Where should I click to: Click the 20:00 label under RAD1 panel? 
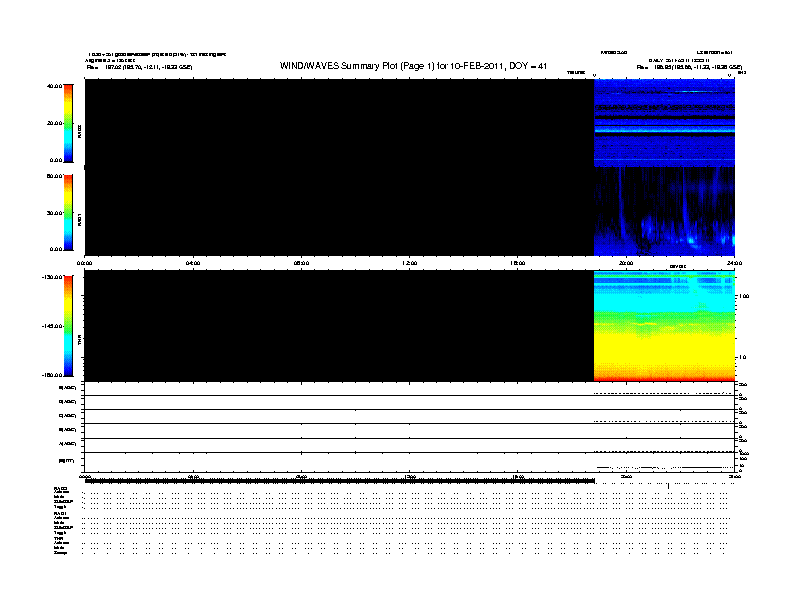[626, 263]
